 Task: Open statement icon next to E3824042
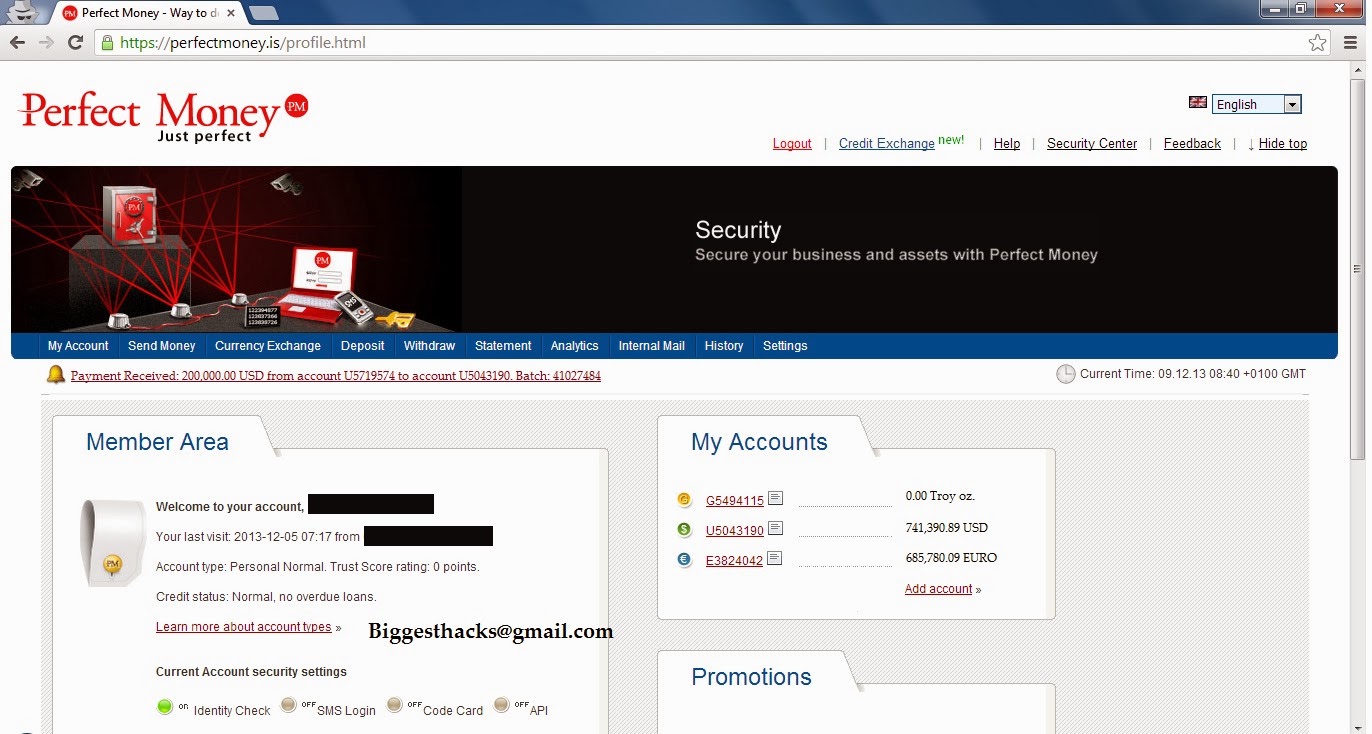775,559
